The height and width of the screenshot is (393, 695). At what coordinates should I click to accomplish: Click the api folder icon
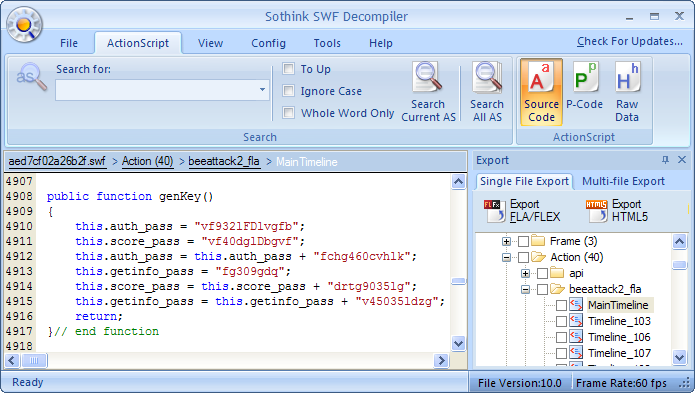pyautogui.click(x=557, y=272)
